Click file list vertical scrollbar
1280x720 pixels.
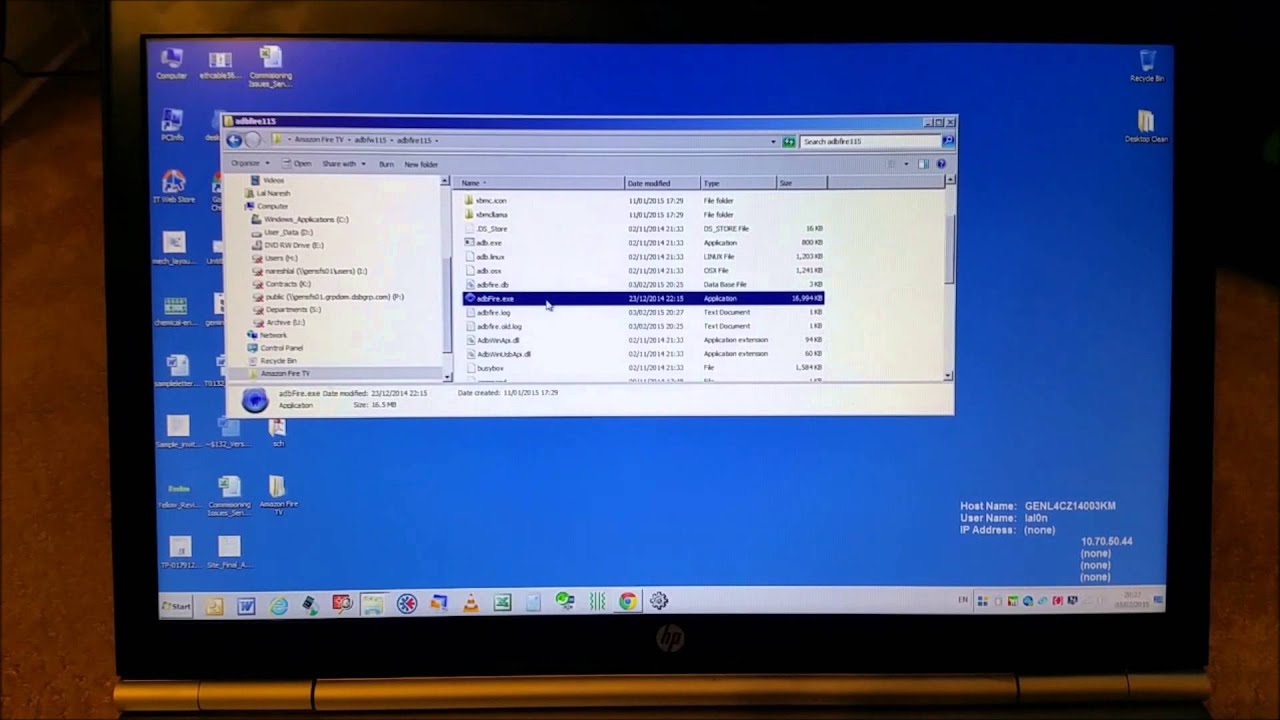pyautogui.click(x=949, y=278)
